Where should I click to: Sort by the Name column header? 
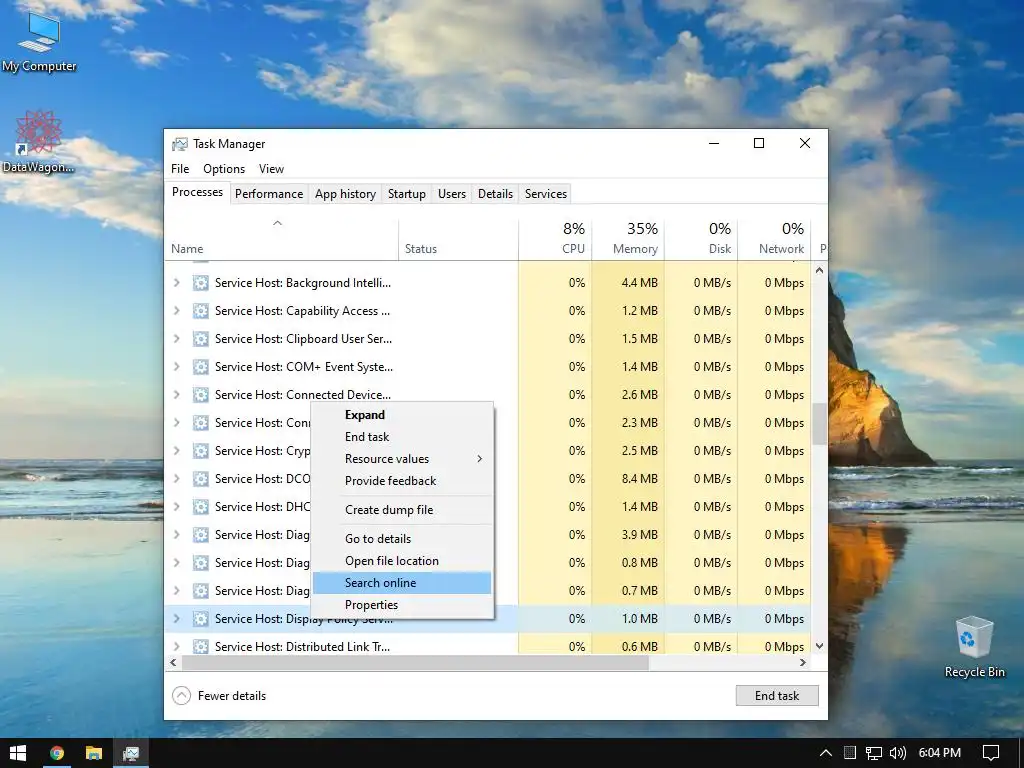(x=281, y=238)
